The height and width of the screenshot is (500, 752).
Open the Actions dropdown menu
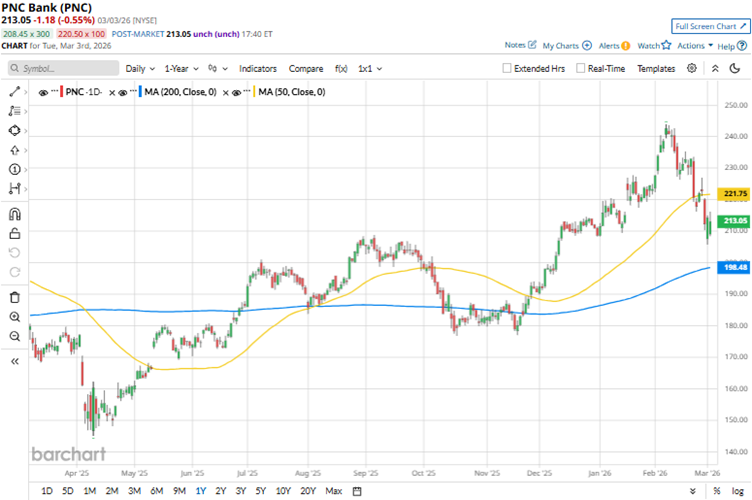(694, 46)
